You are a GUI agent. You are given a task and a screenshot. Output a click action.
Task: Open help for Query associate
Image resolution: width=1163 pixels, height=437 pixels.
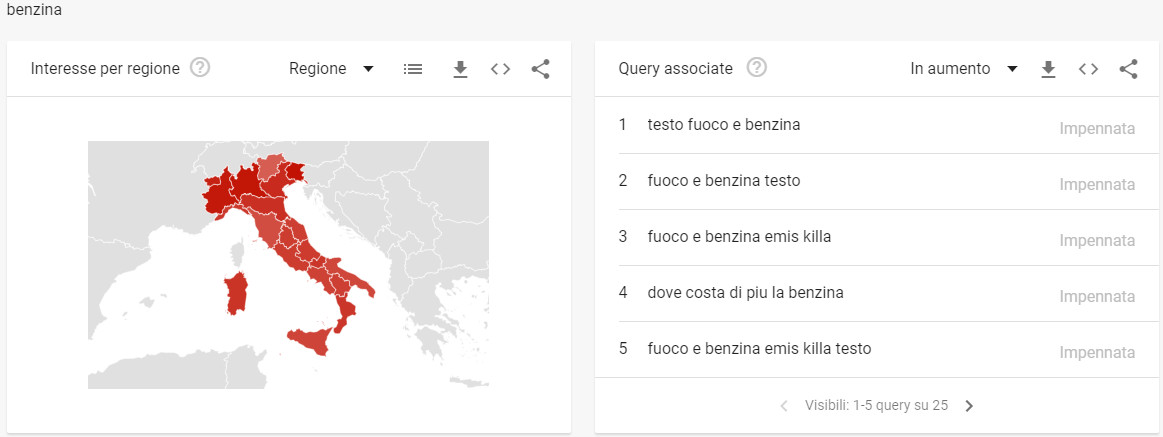[x=757, y=69]
